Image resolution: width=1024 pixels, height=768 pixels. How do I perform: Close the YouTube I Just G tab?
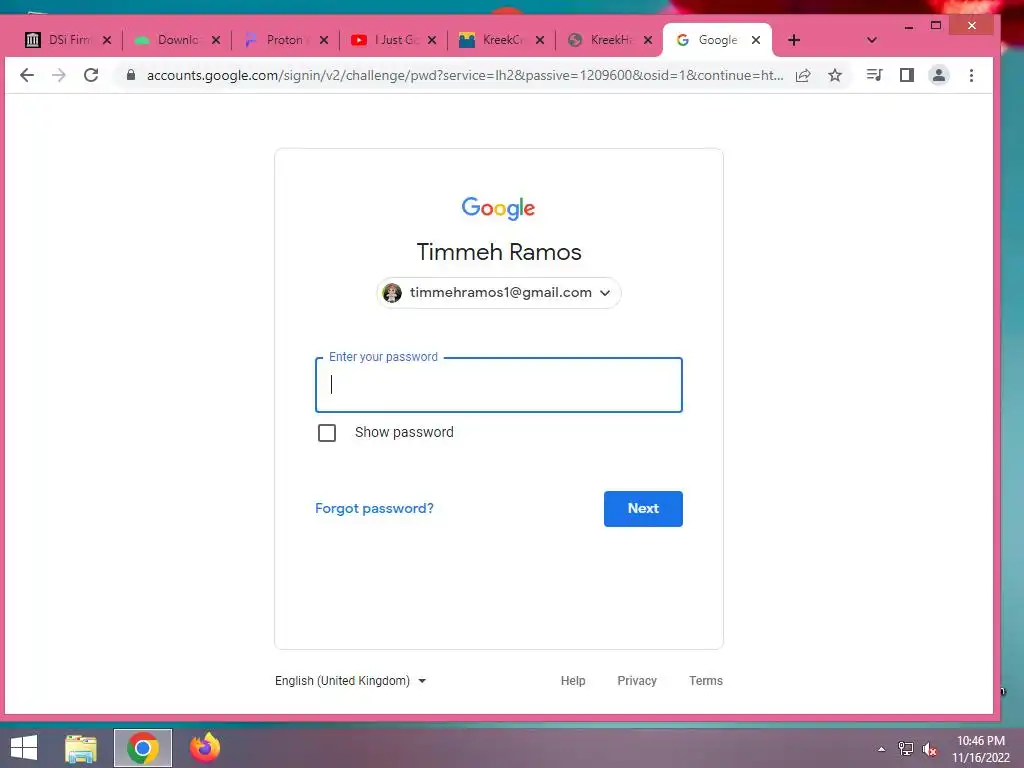tap(432, 40)
